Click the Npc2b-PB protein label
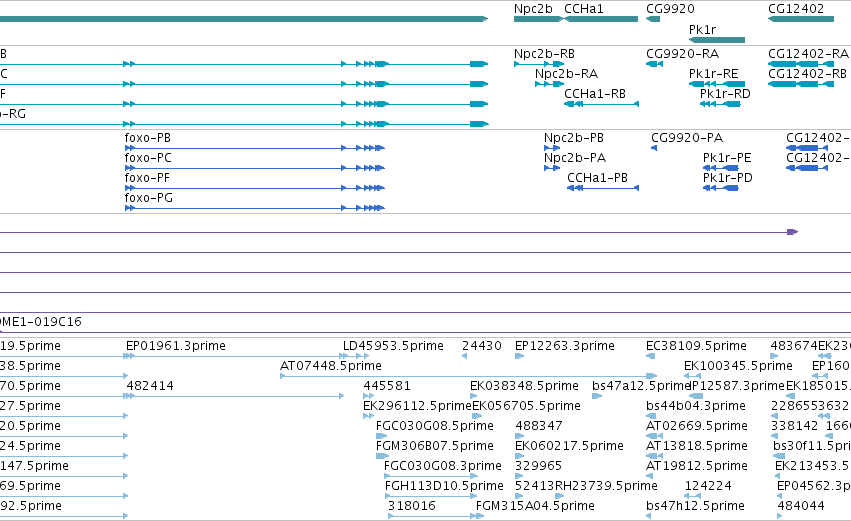Screen dimensions: 851x521 574,138
